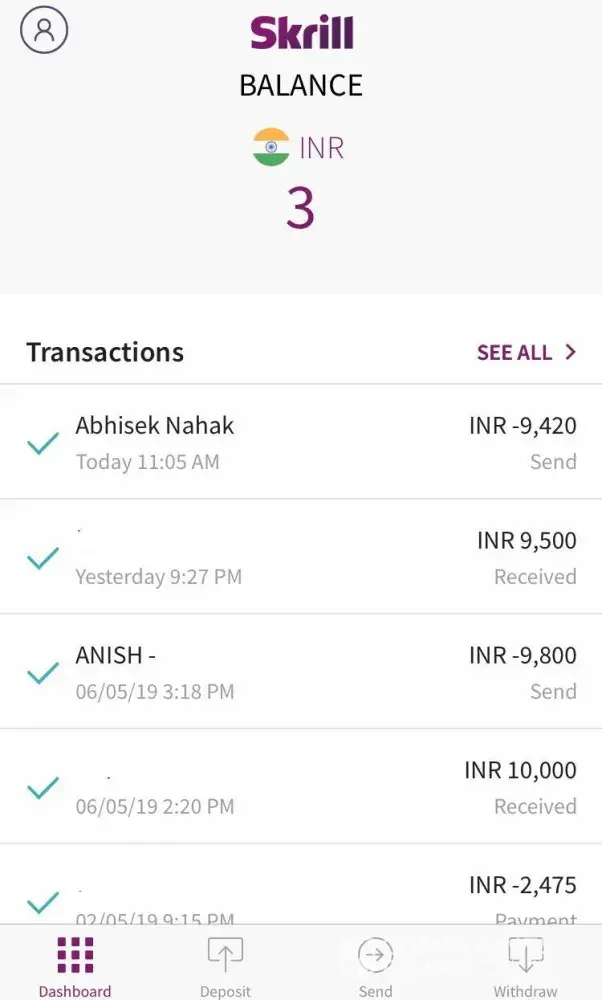Tap the Skrill logo

click(x=301, y=33)
